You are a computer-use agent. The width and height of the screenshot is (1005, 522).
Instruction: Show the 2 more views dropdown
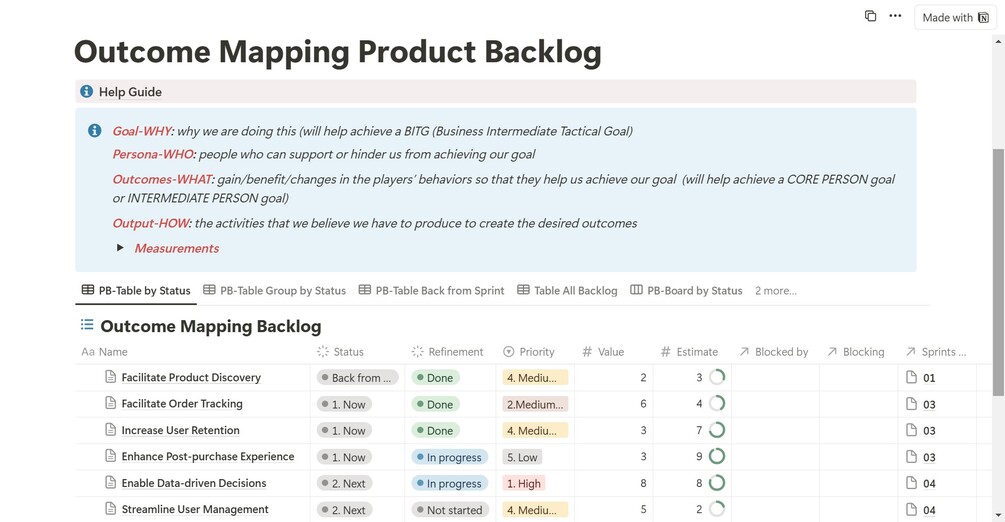point(775,291)
